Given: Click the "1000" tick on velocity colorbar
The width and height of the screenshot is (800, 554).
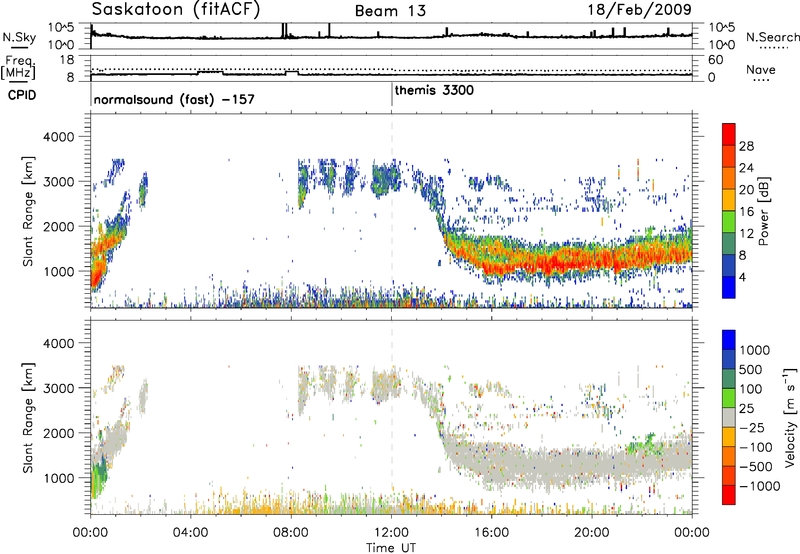Looking at the screenshot, I should (x=754, y=350).
